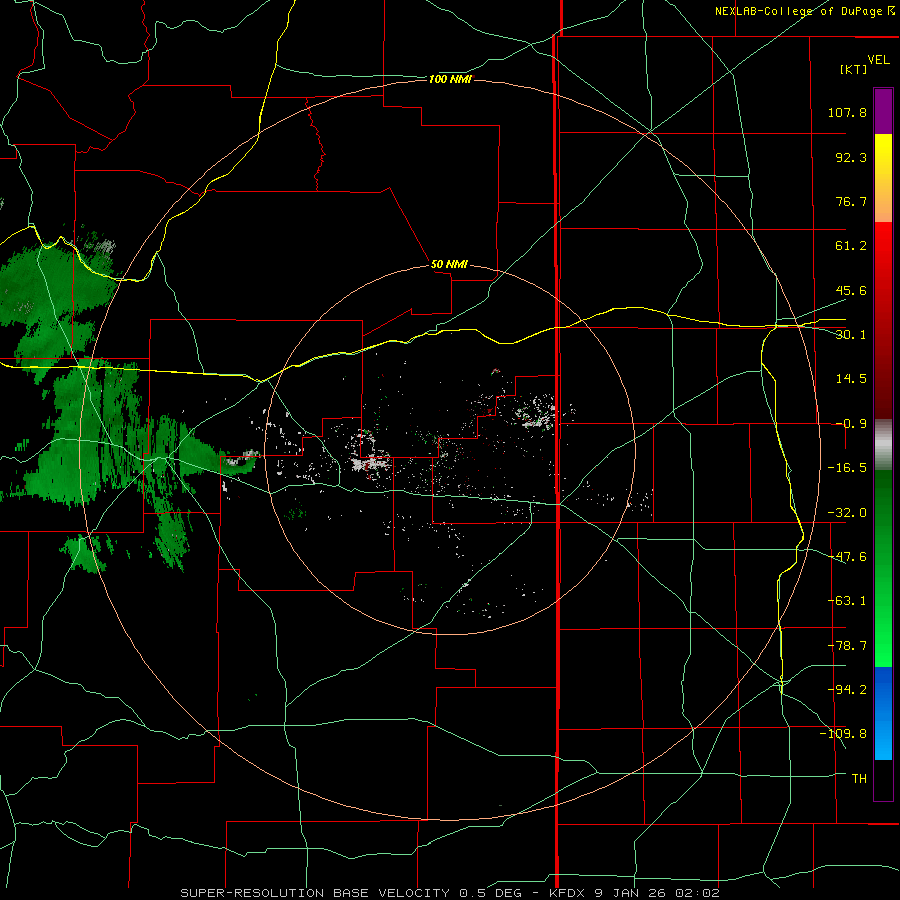This screenshot has width=900, height=900.
Task: Click the -0.9 legend value
Action: coord(851,424)
